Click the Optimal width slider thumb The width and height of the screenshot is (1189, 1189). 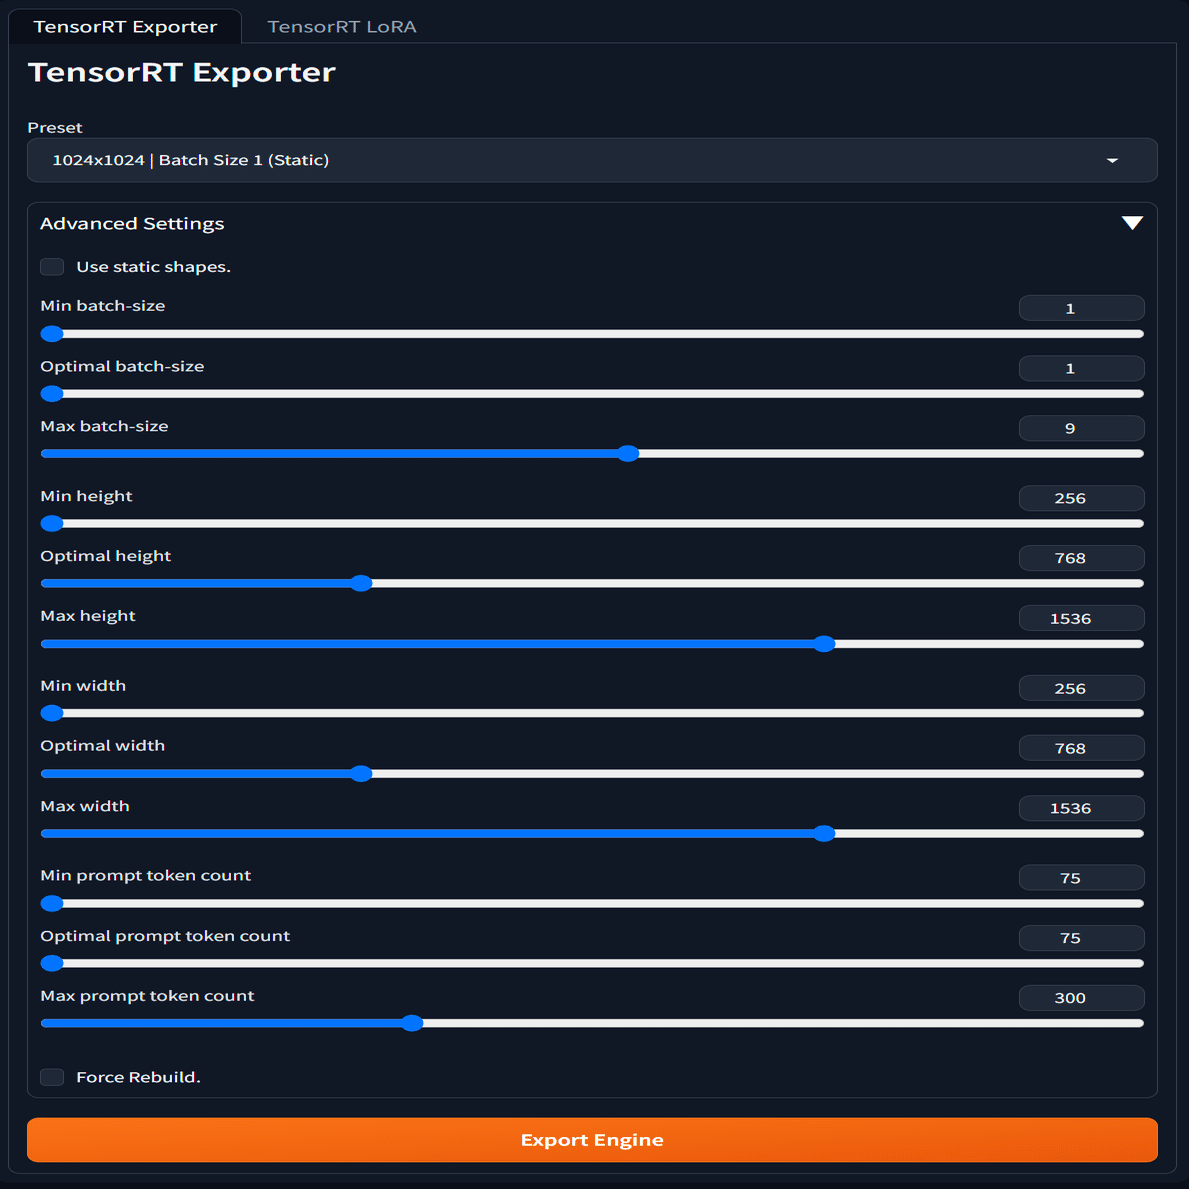pos(361,773)
